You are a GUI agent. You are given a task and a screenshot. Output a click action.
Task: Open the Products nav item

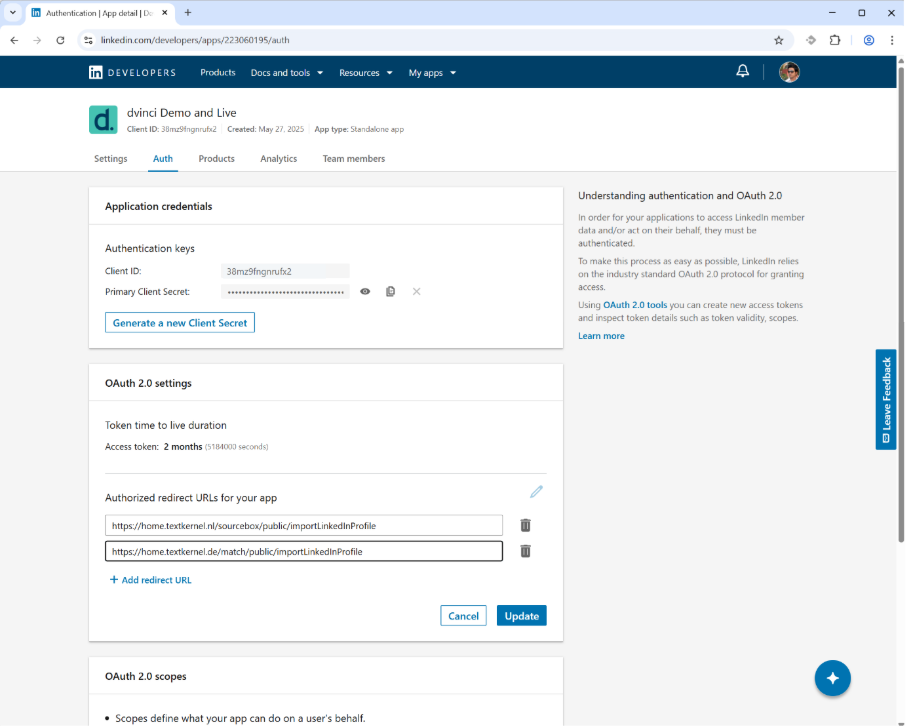point(218,72)
